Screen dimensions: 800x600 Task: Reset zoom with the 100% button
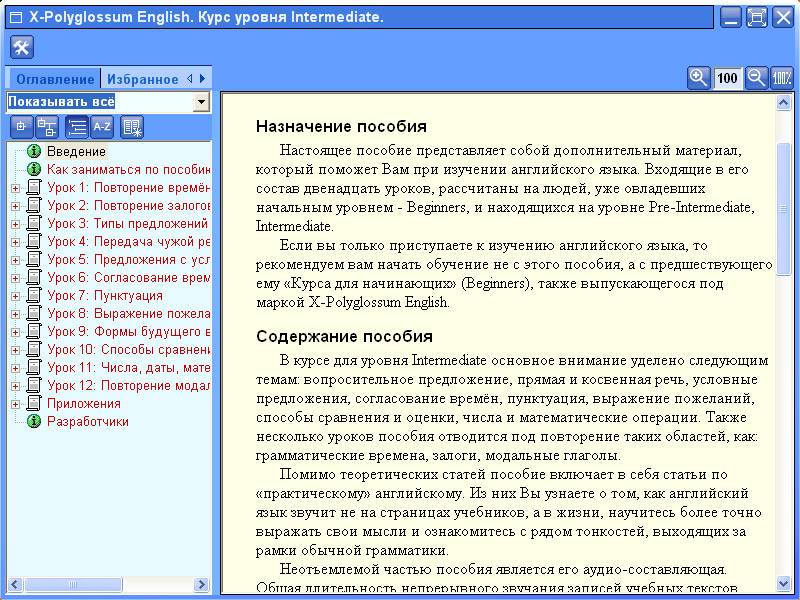pyautogui.click(x=782, y=78)
